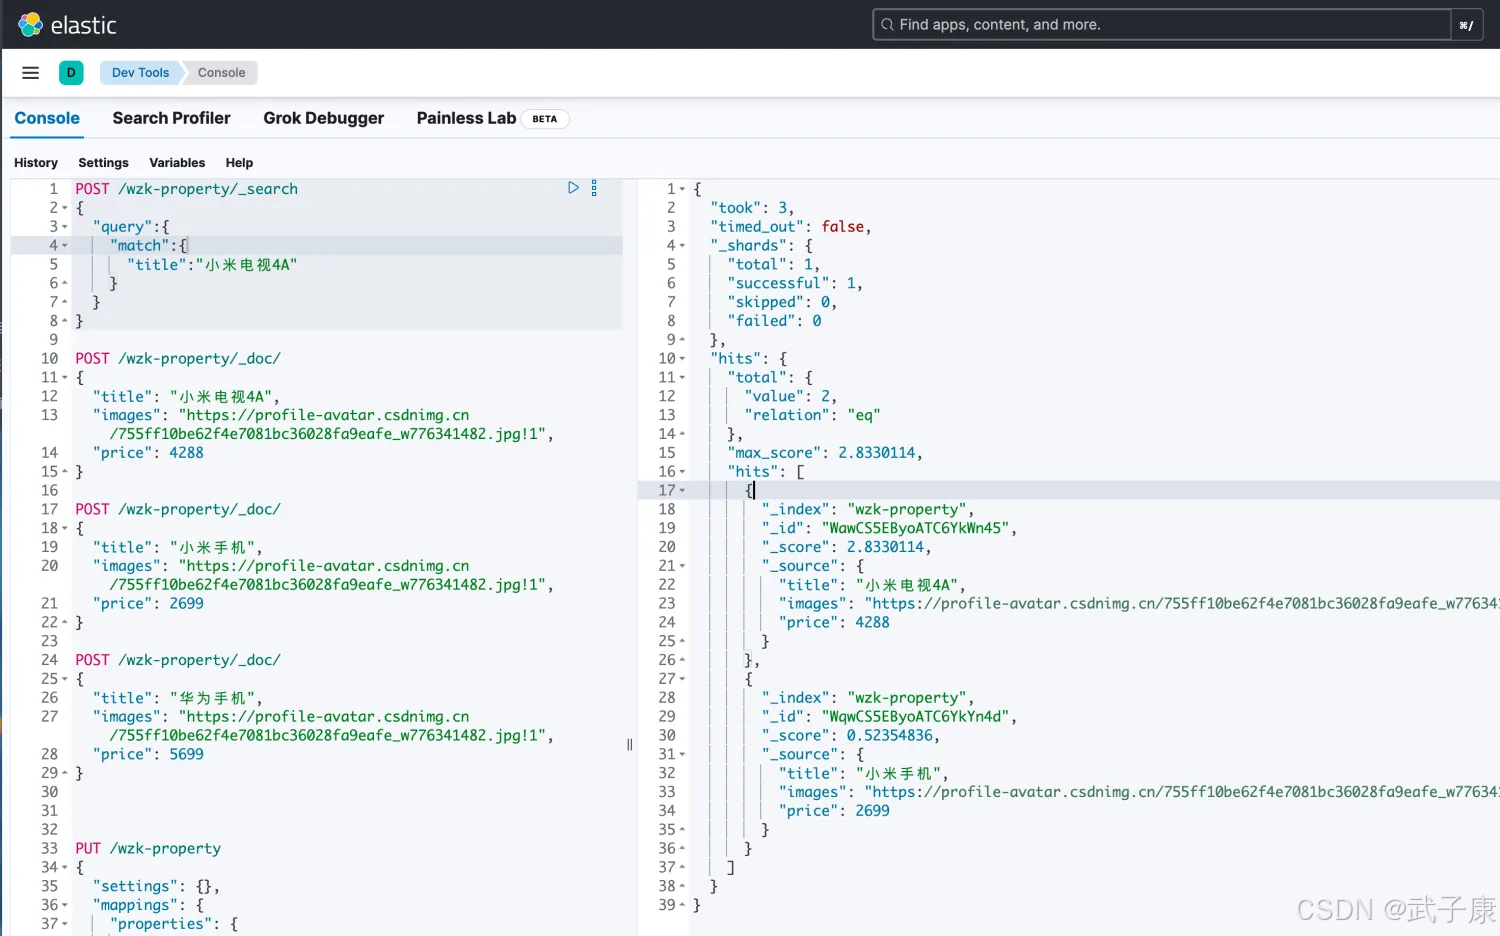The width and height of the screenshot is (1500, 936).
Task: Switch to the Search Profiler tab
Action: point(171,118)
